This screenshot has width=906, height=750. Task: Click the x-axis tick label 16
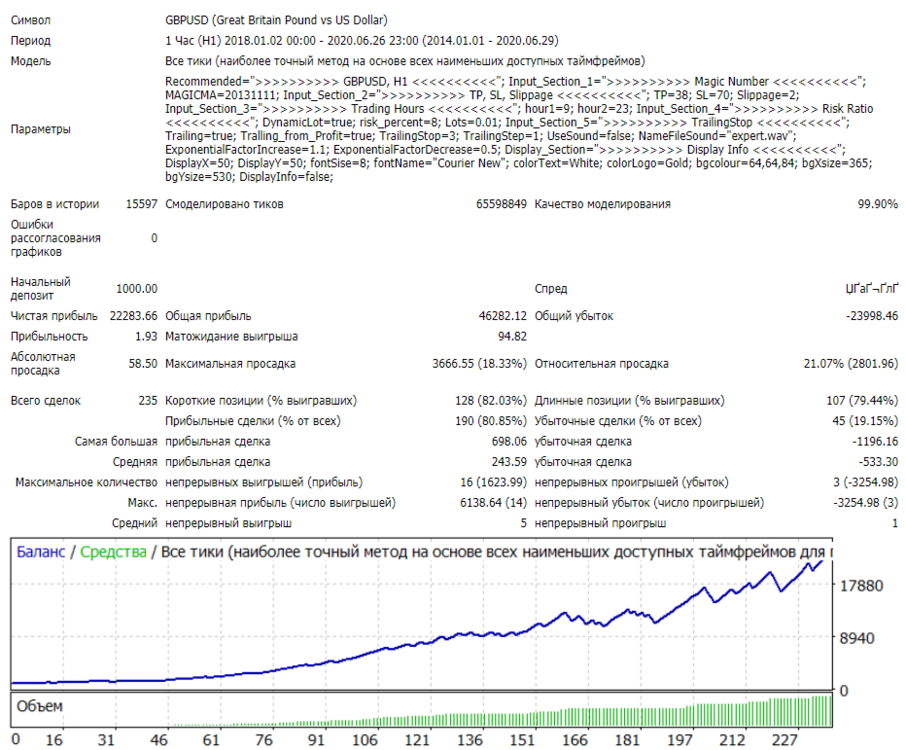pos(54,740)
